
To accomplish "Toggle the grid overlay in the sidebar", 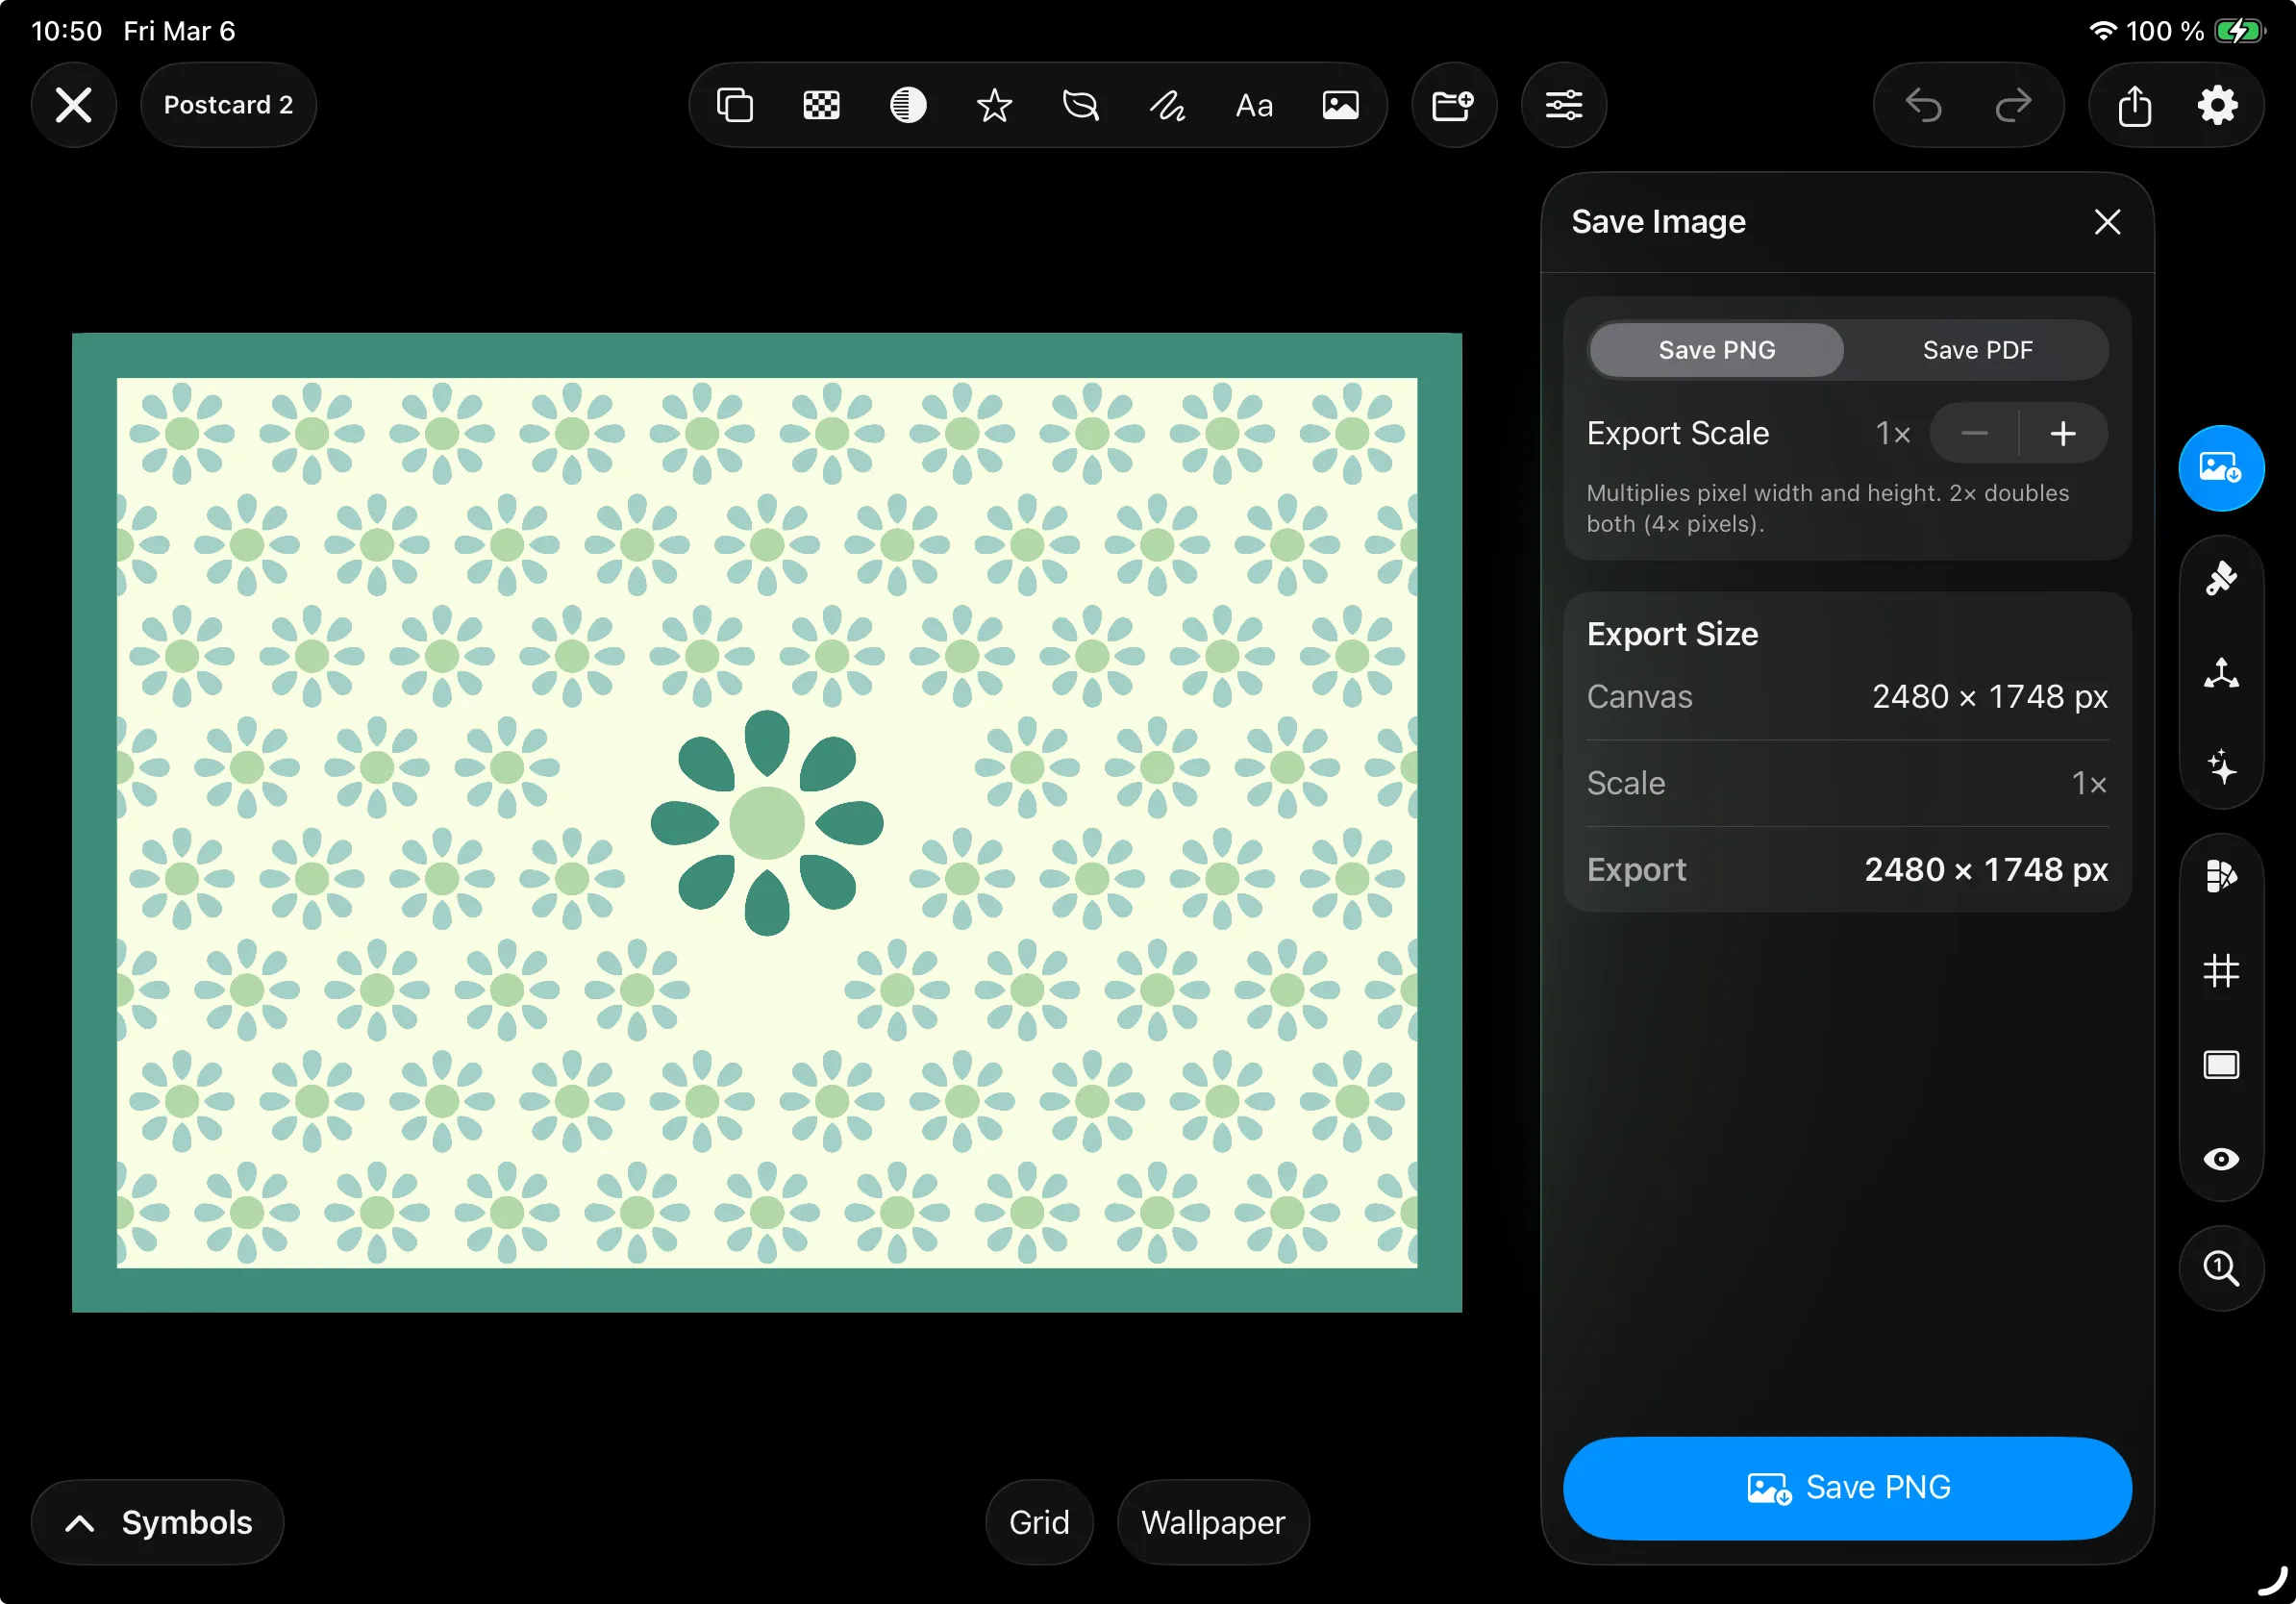I will click(2221, 971).
